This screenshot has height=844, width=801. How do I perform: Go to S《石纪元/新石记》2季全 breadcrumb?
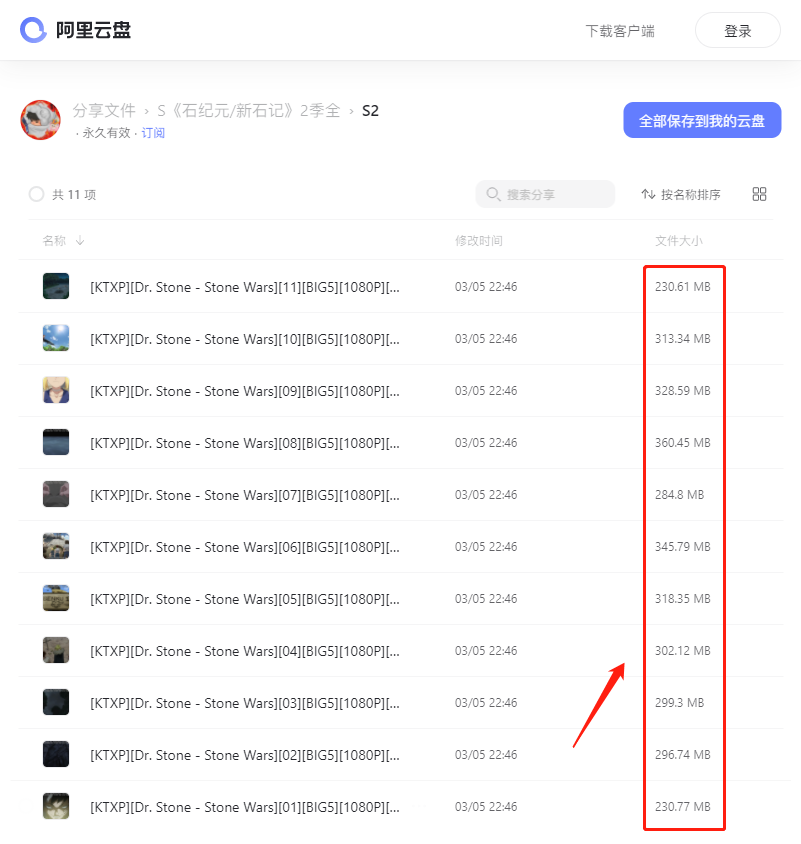click(249, 110)
